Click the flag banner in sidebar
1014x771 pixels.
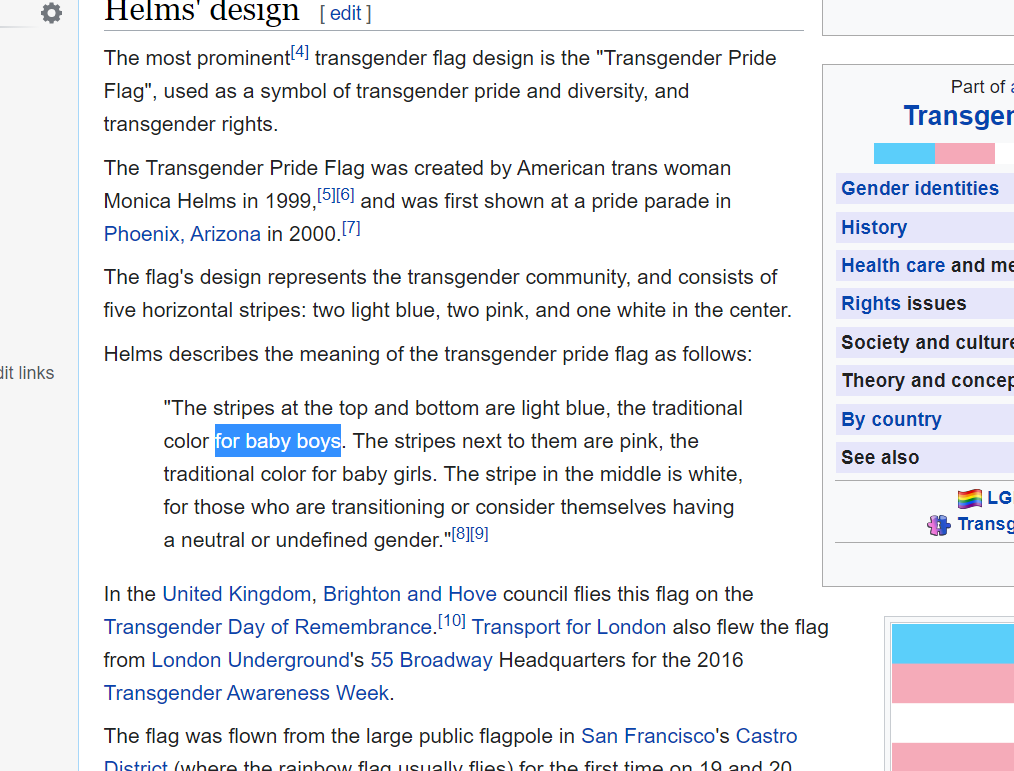(x=944, y=153)
